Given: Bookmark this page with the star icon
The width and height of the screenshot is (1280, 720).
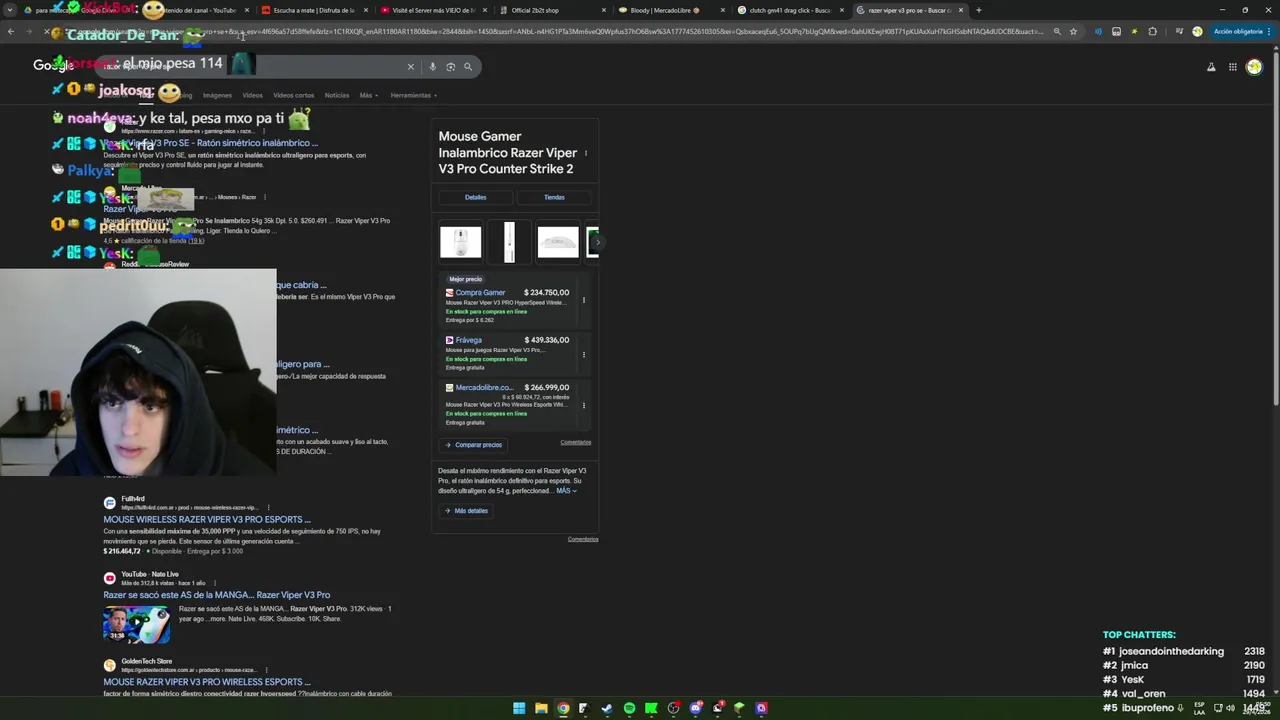Looking at the screenshot, I should [x=1073, y=31].
